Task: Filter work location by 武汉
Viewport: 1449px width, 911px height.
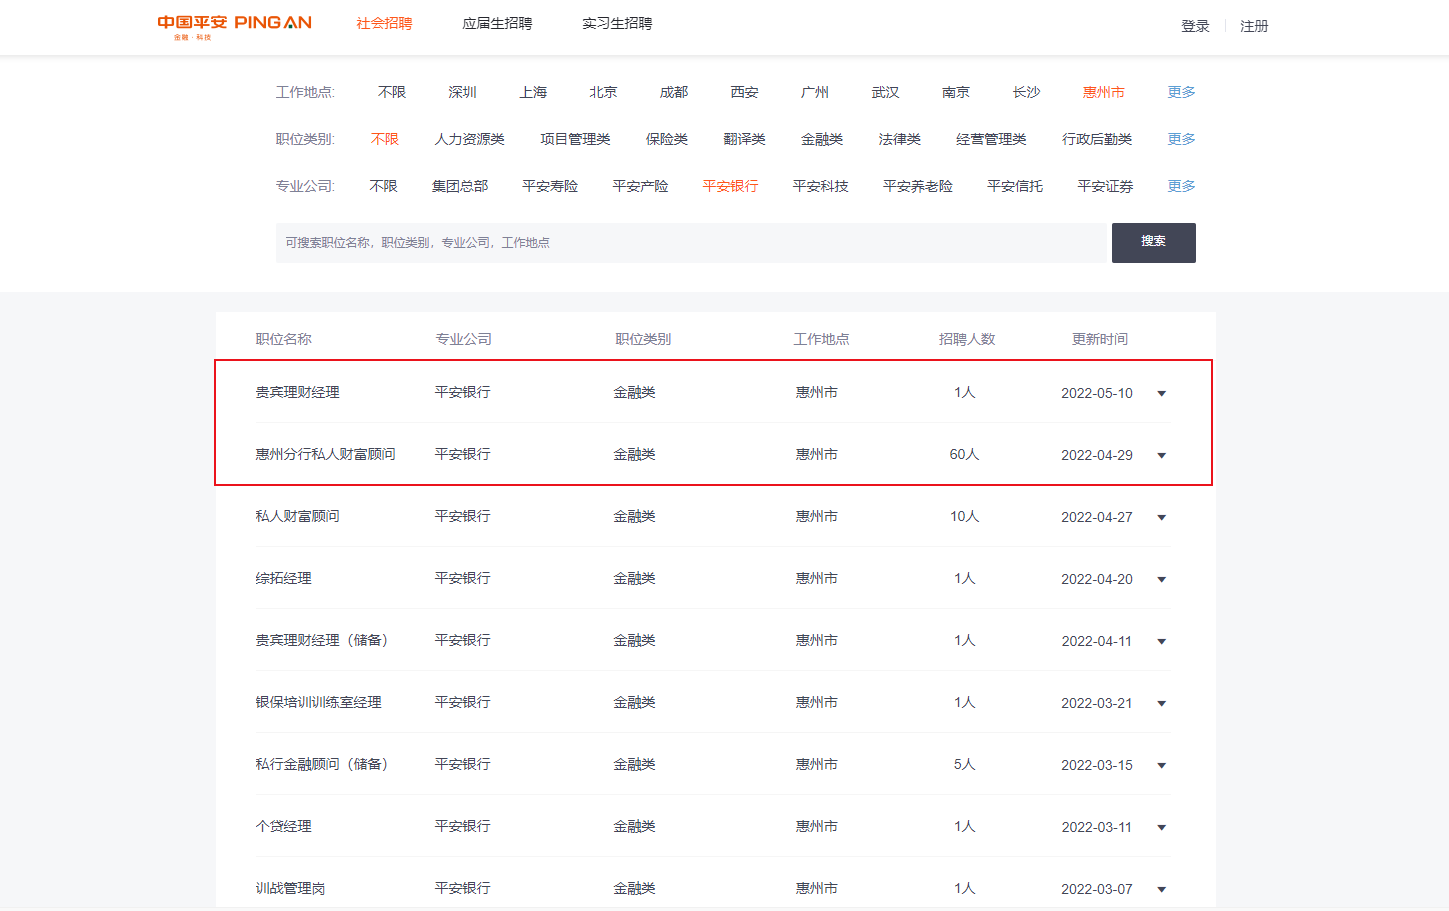Action: pyautogui.click(x=885, y=92)
